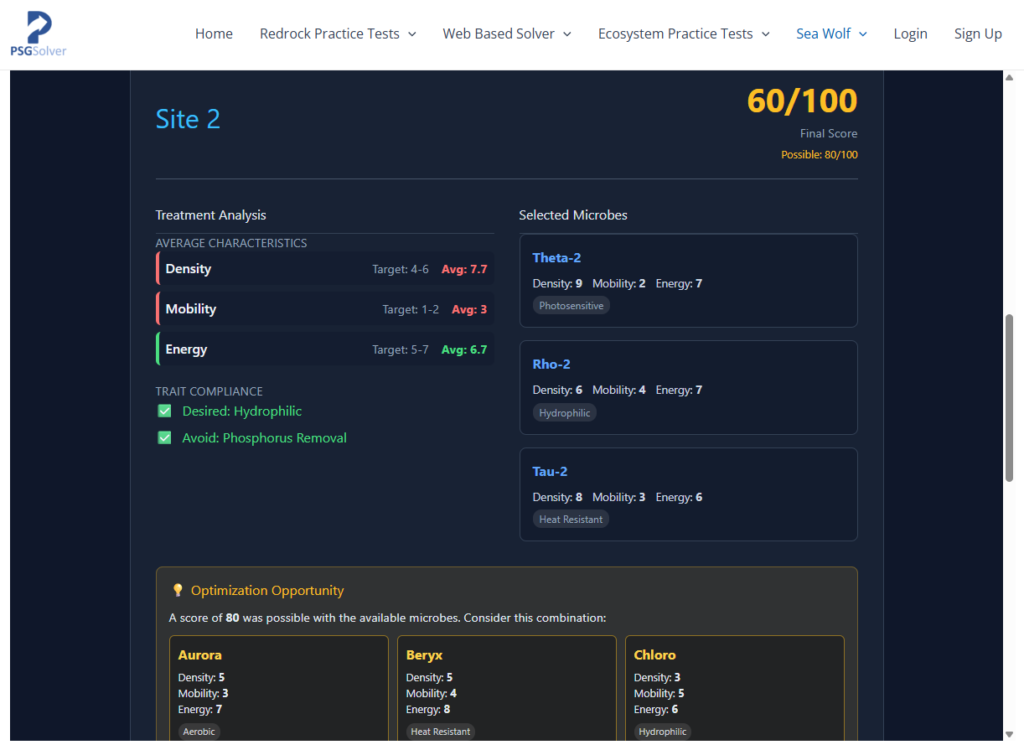Click the green Desired Hydrophilic checkmark
This screenshot has width=1024, height=750.
(165, 411)
